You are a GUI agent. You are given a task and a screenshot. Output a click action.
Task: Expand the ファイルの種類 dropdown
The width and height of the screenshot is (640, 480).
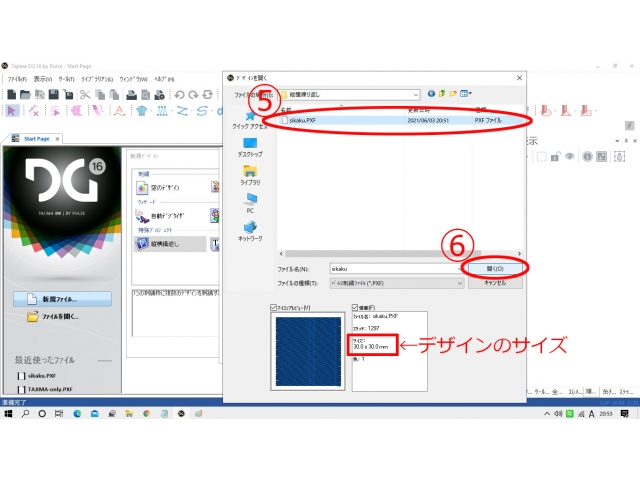[x=460, y=283]
